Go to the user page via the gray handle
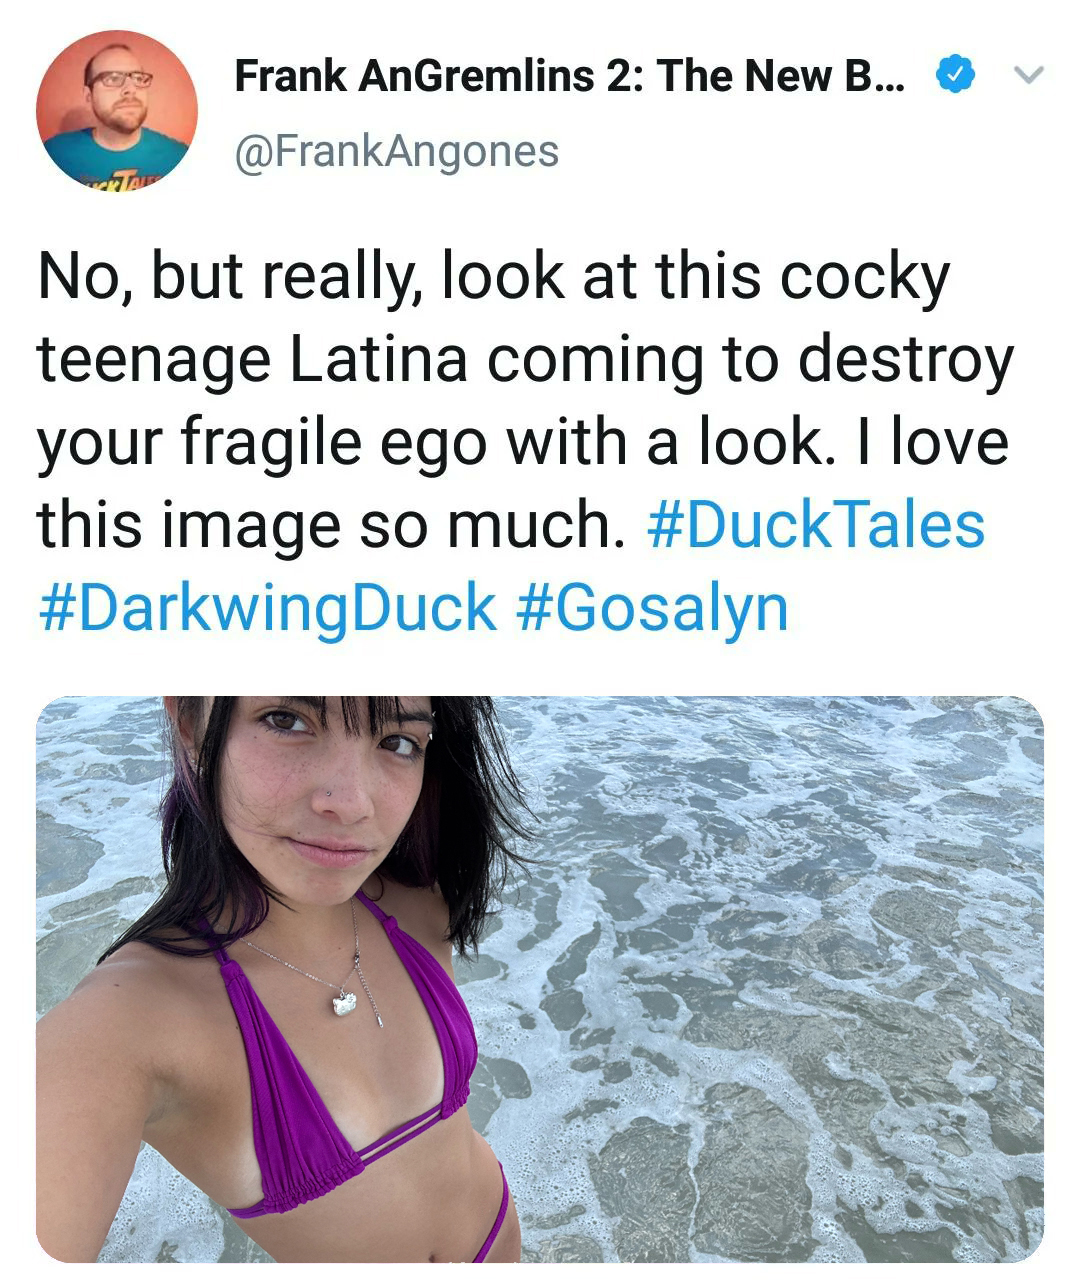This screenshot has height=1288, width=1080. click(396, 152)
